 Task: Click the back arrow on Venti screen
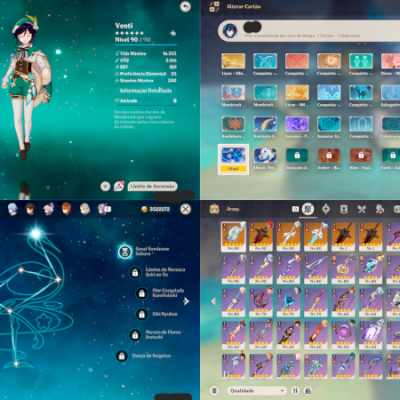pyautogui.click(x=185, y=6)
